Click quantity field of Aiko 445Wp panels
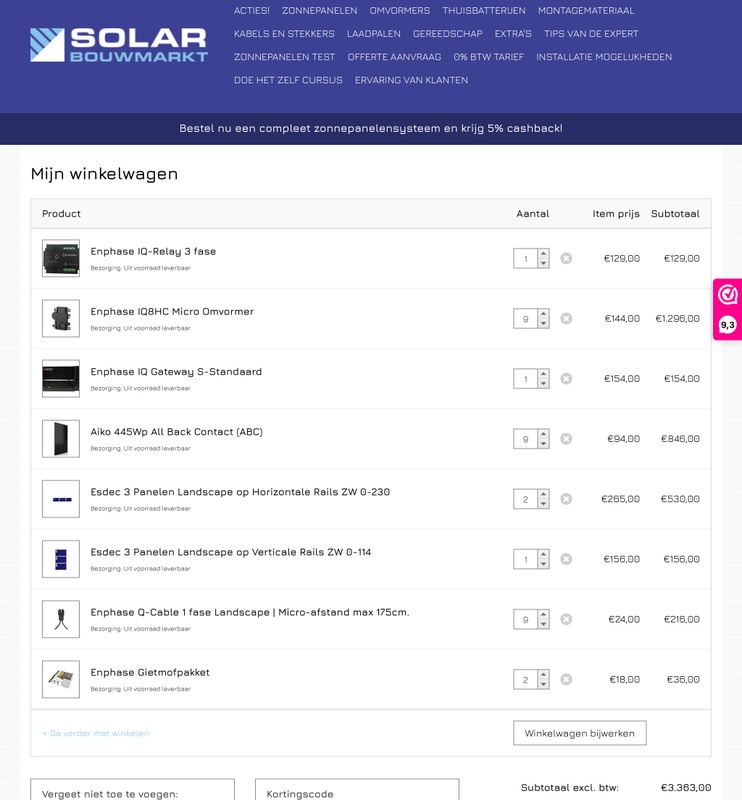The image size is (742, 800). click(x=525, y=439)
